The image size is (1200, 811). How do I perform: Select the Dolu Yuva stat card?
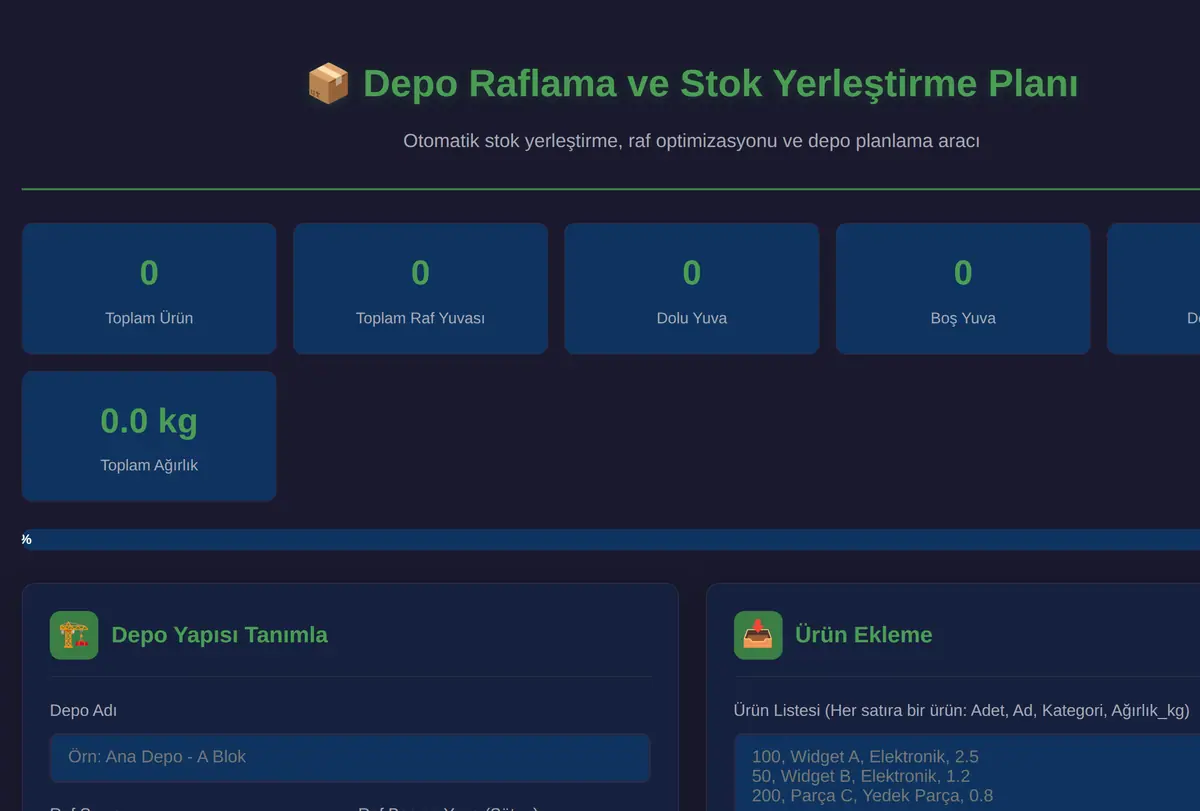[x=692, y=288]
